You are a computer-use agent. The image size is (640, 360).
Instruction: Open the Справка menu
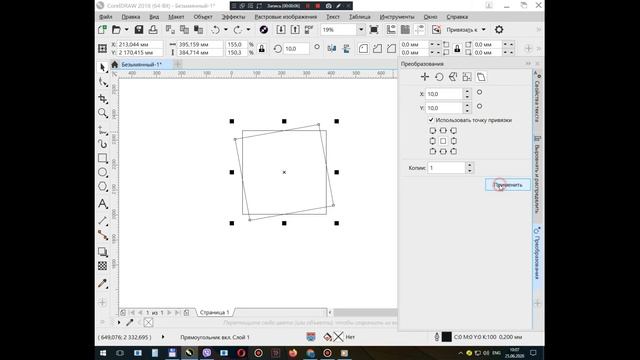tap(457, 17)
